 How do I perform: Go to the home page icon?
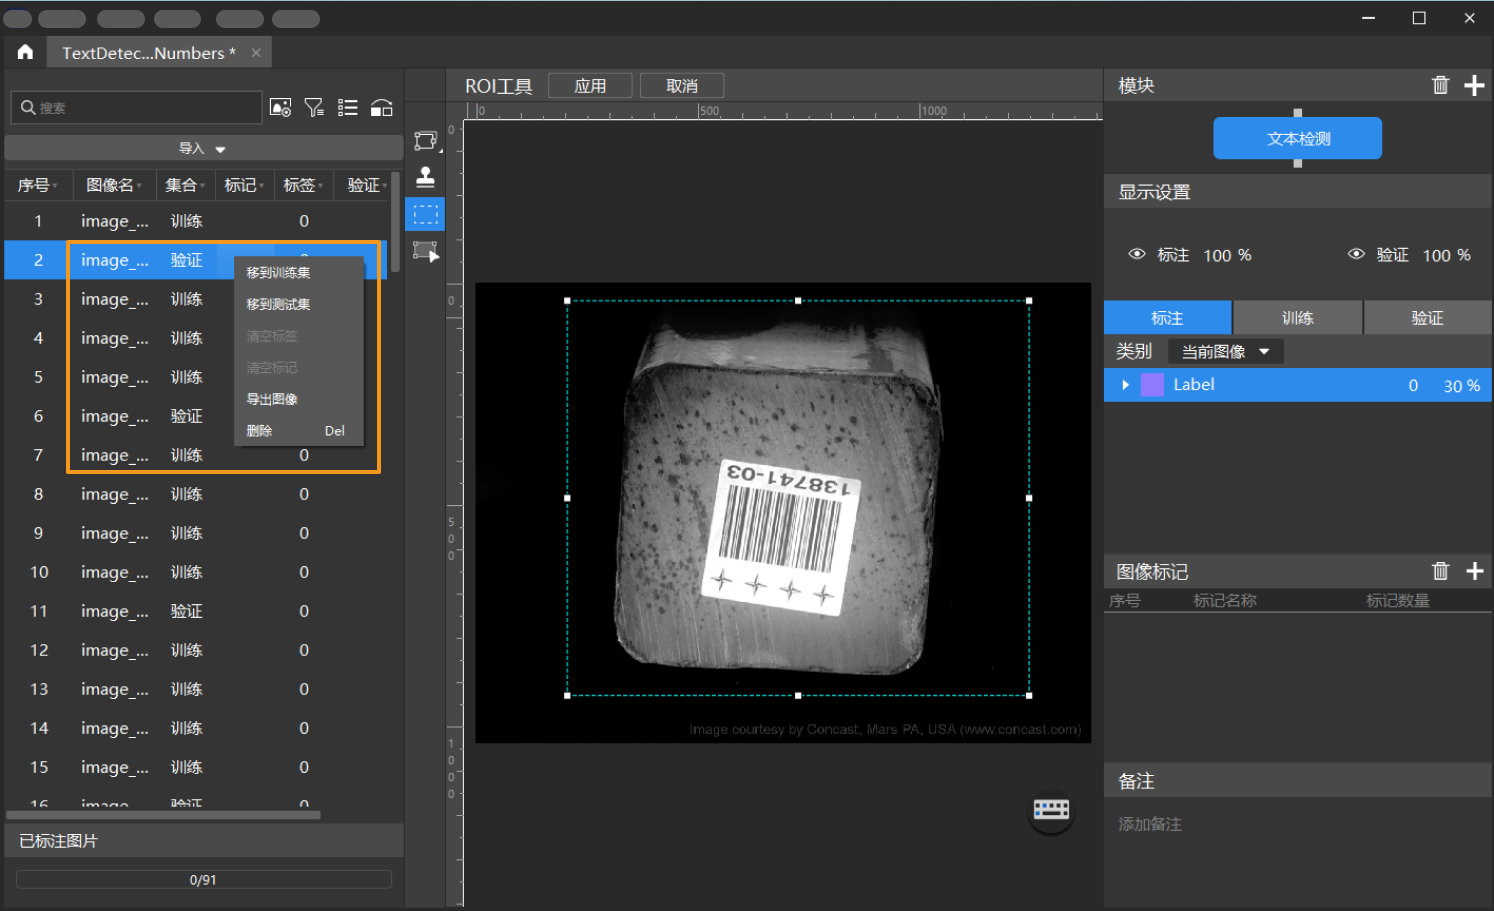click(25, 52)
